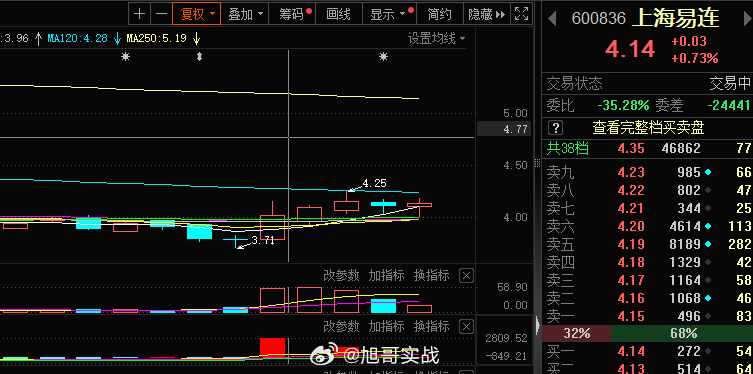The height and width of the screenshot is (374, 753).
Task: Click the 4.25 high price annotation
Action: click(374, 183)
